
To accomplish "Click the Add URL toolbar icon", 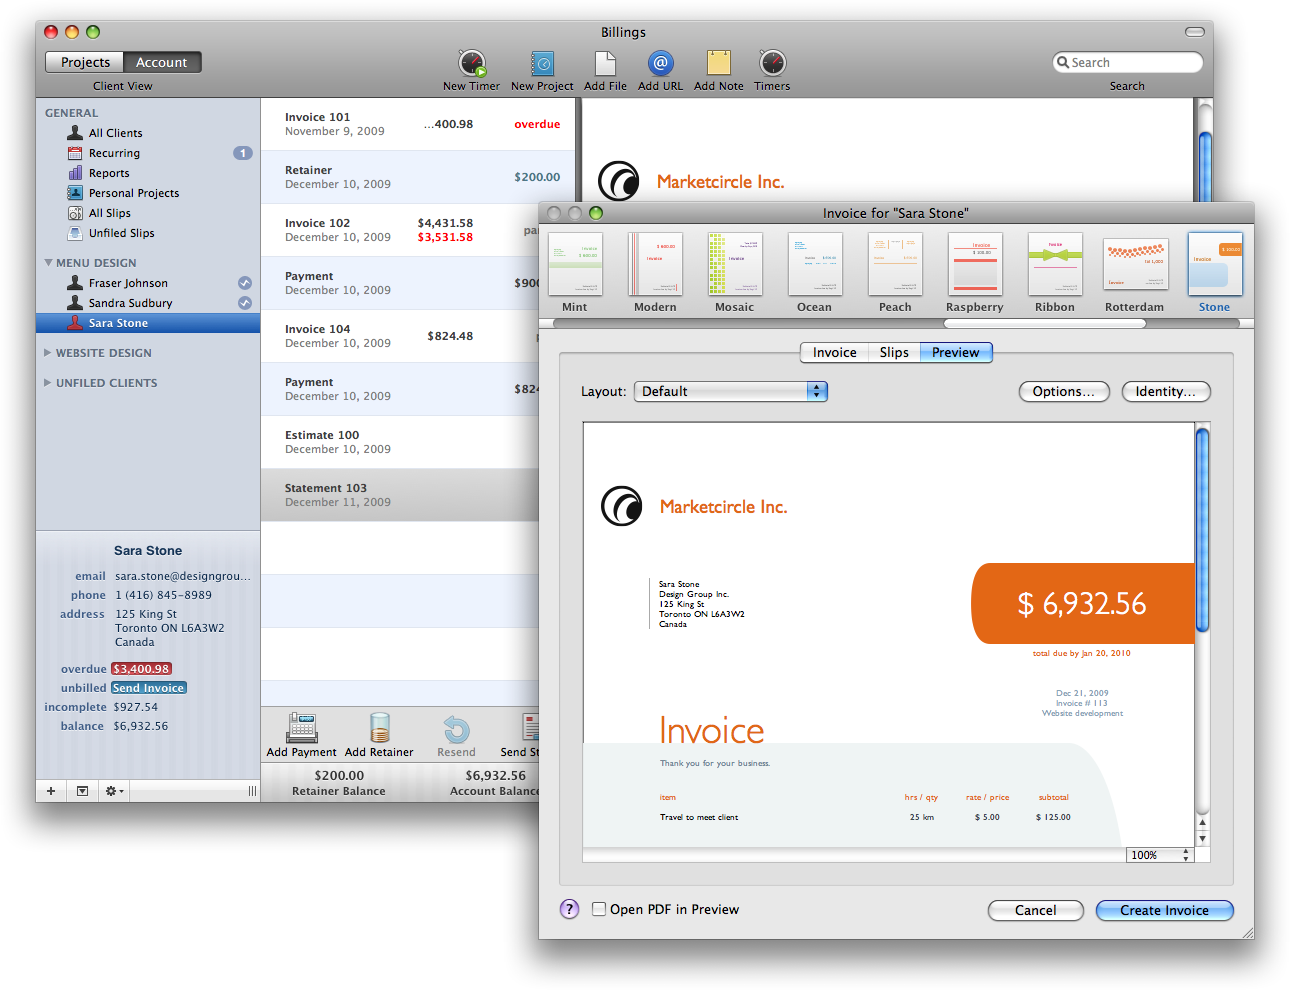I will point(660,64).
